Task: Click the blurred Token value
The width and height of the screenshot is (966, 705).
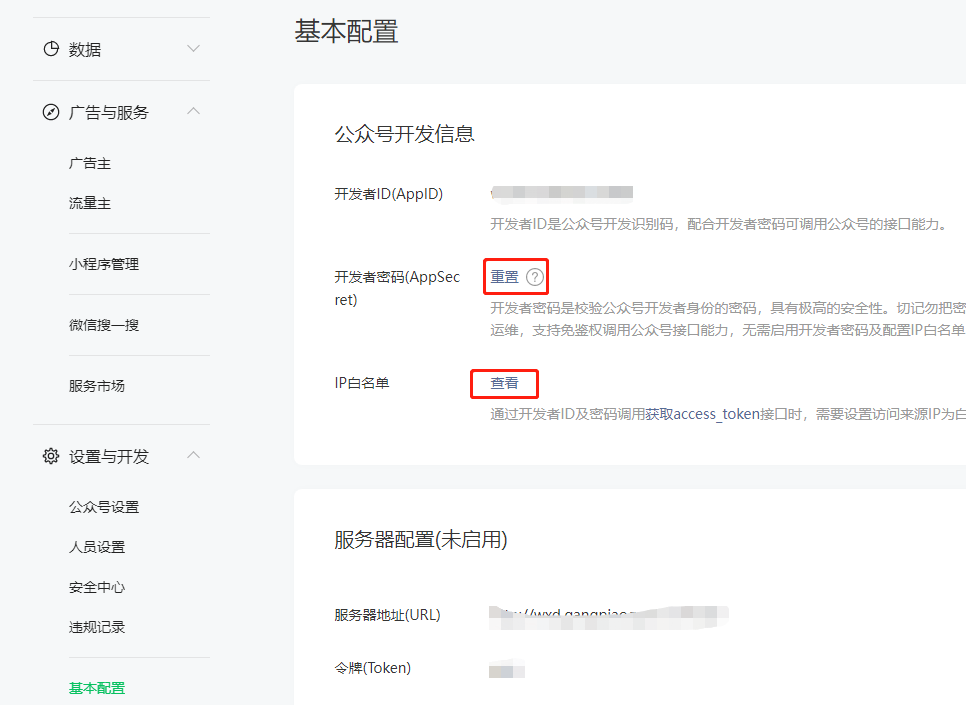Action: [x=506, y=669]
